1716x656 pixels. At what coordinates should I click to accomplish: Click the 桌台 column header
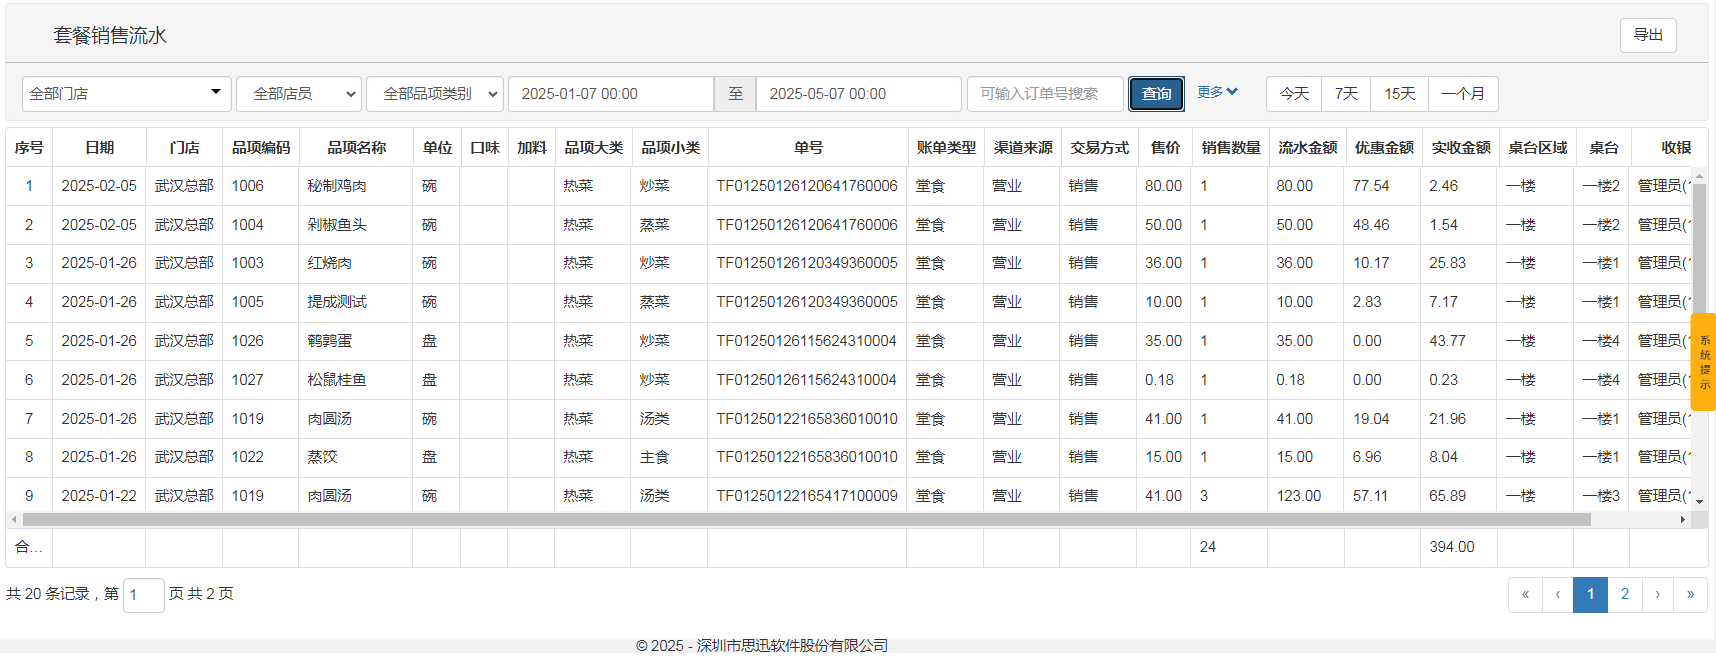coord(1603,147)
